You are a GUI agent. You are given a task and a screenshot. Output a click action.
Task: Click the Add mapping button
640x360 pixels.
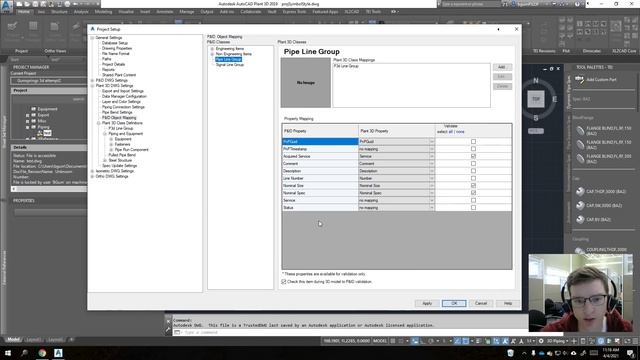[502, 67]
